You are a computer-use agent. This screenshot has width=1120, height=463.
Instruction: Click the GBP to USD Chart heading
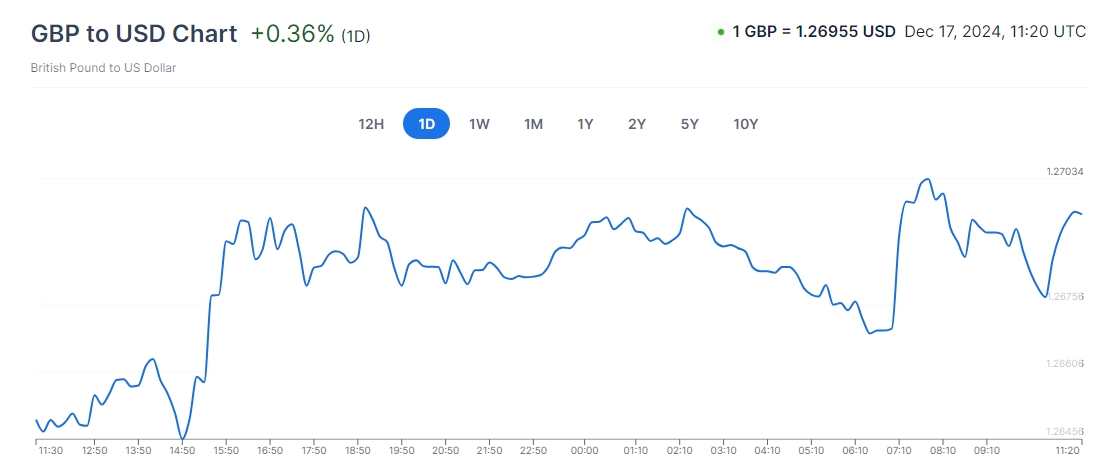coord(134,33)
